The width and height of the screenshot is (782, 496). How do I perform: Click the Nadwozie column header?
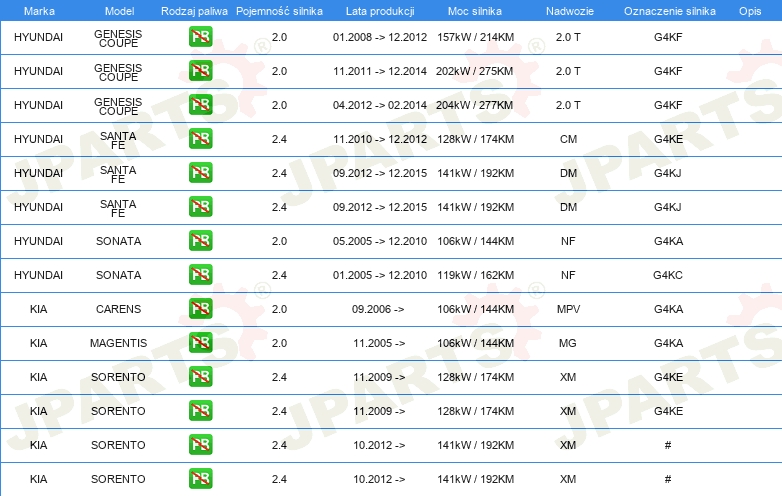[568, 10]
